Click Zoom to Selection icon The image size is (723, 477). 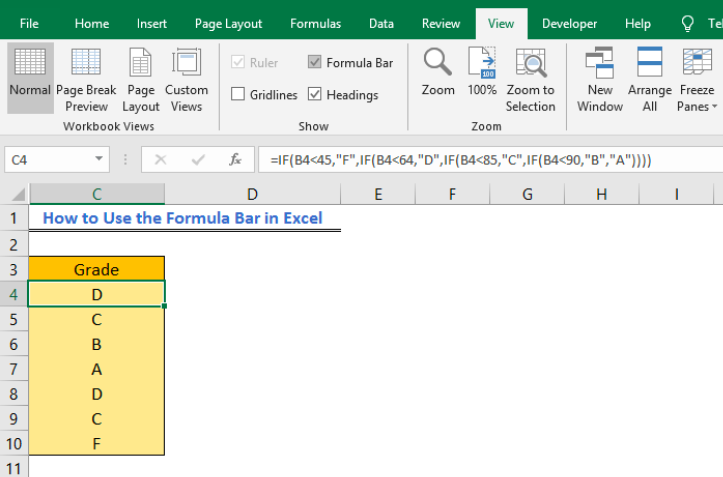530,78
